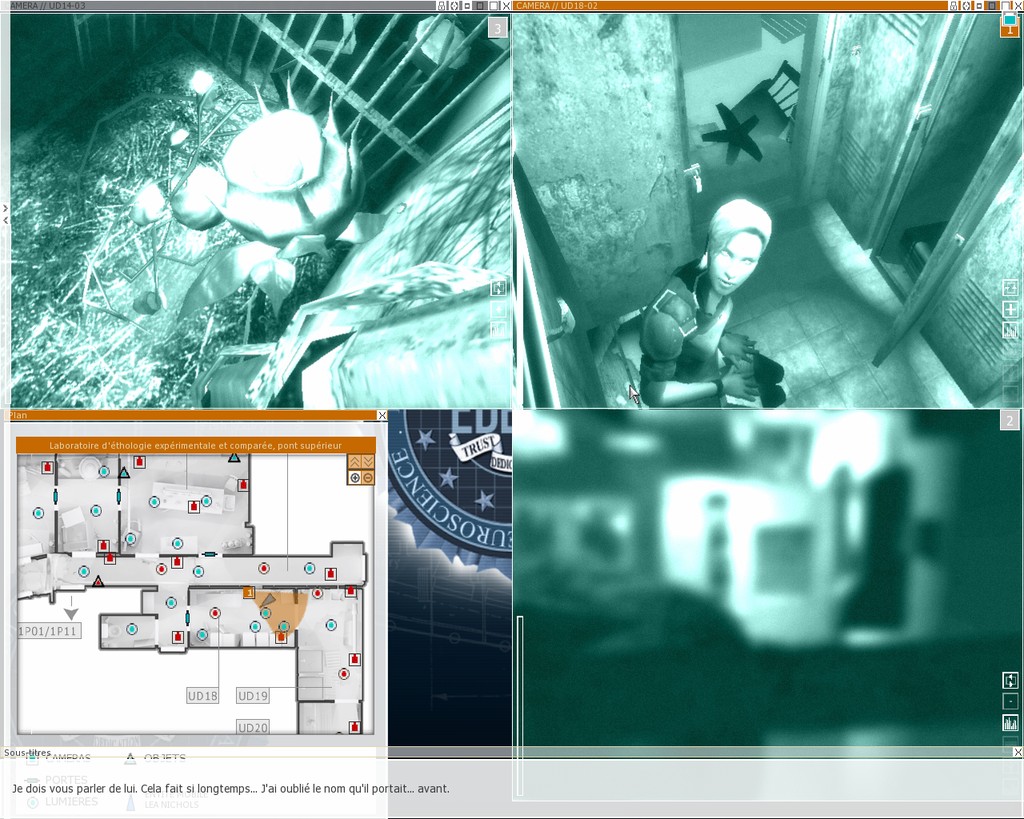
Task: Expand the left-edge panel arrows
Action: (4, 209)
